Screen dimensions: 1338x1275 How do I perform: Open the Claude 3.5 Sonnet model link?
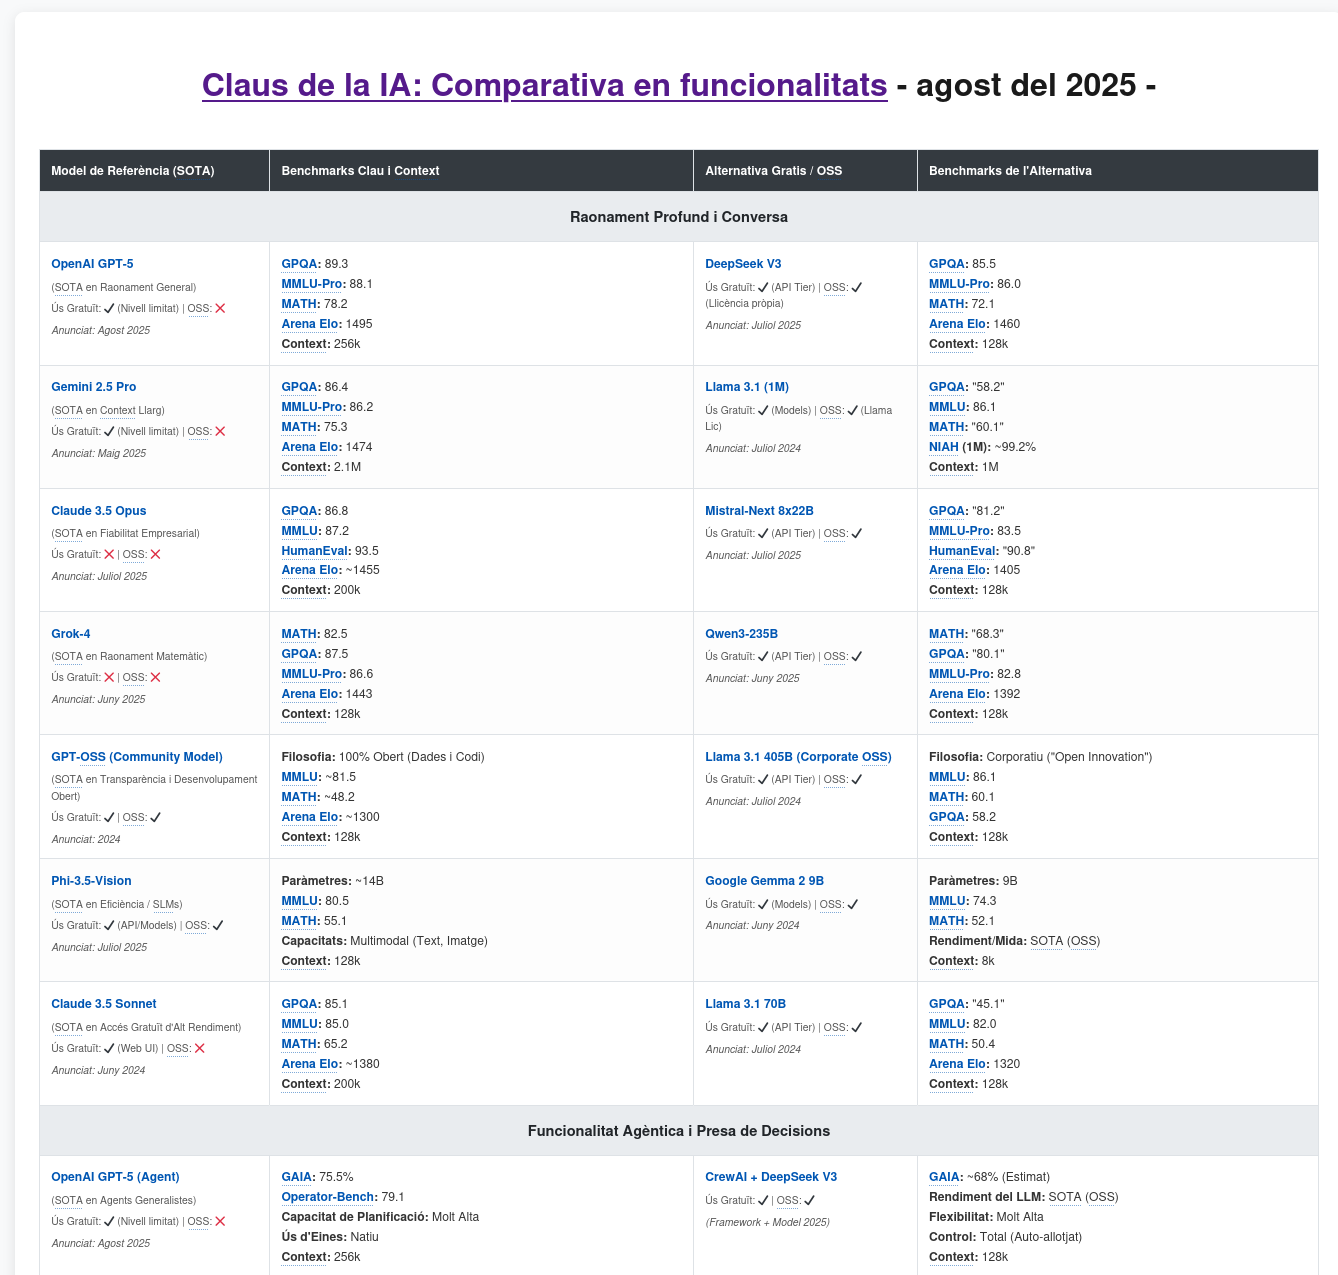click(104, 1004)
